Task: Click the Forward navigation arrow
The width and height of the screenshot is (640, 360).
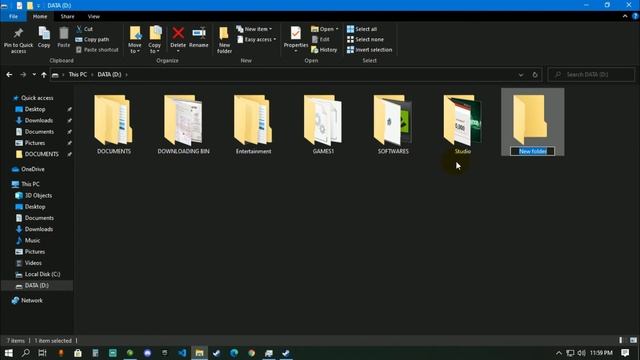Action: click(x=23, y=75)
